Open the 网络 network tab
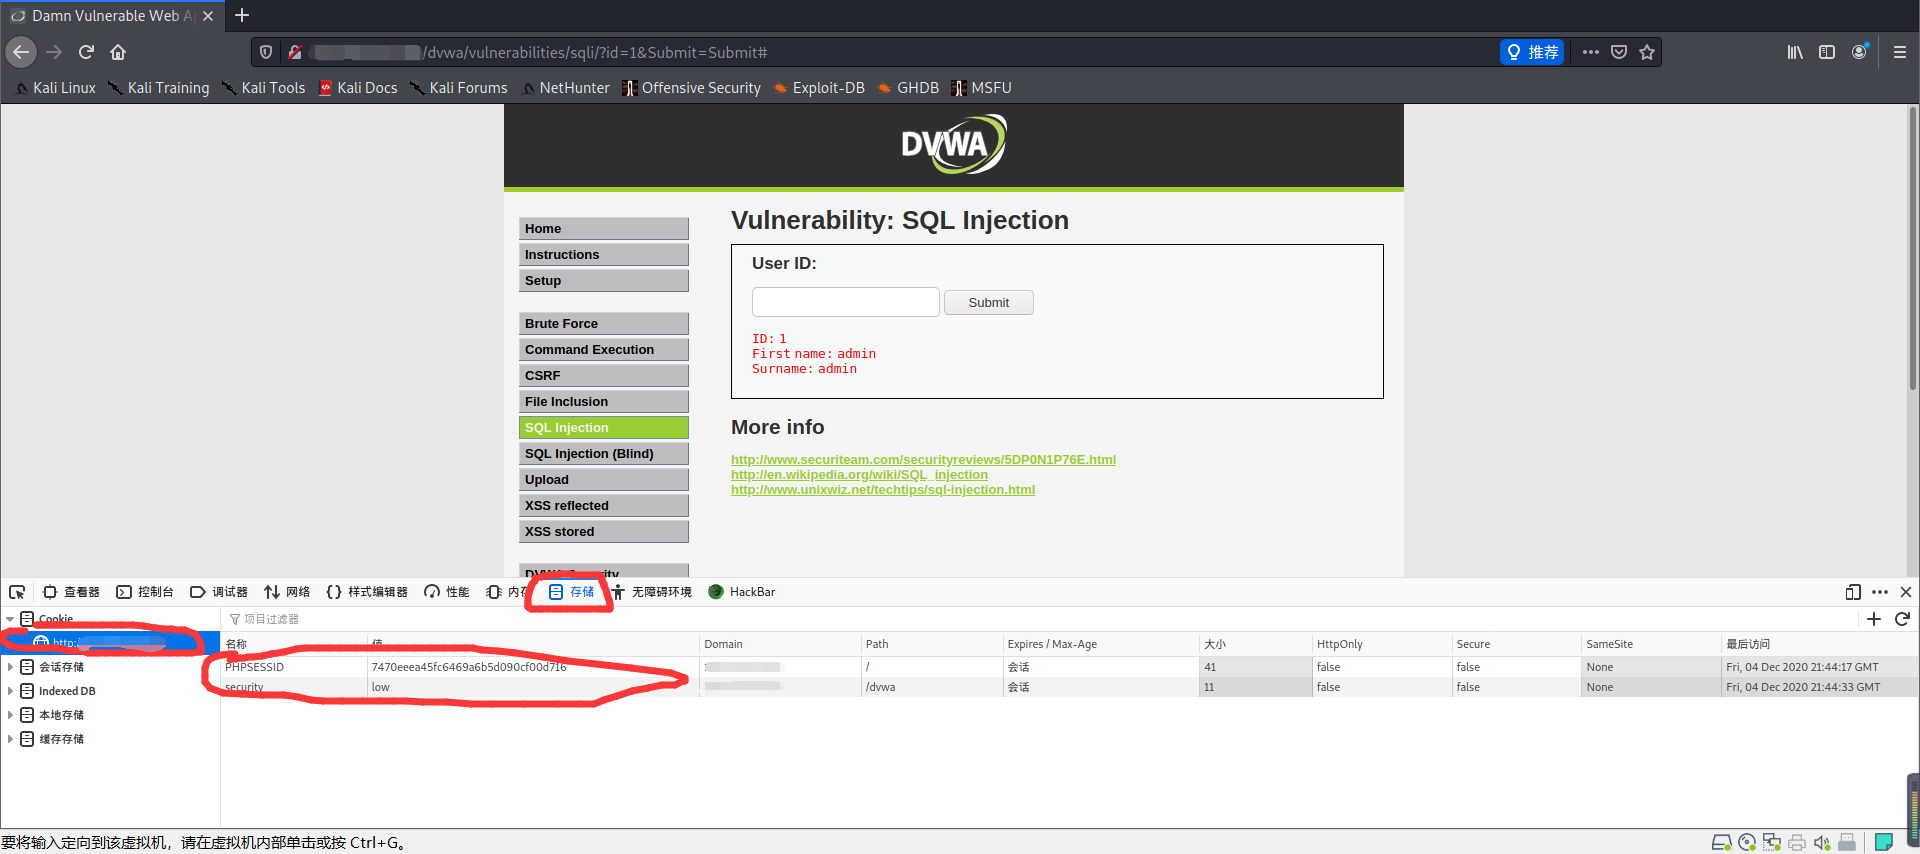The height and width of the screenshot is (854, 1920). coord(287,592)
